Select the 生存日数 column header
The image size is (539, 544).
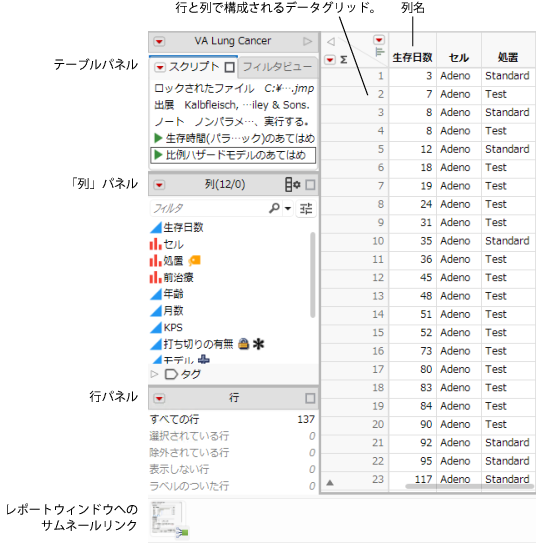(x=412, y=57)
